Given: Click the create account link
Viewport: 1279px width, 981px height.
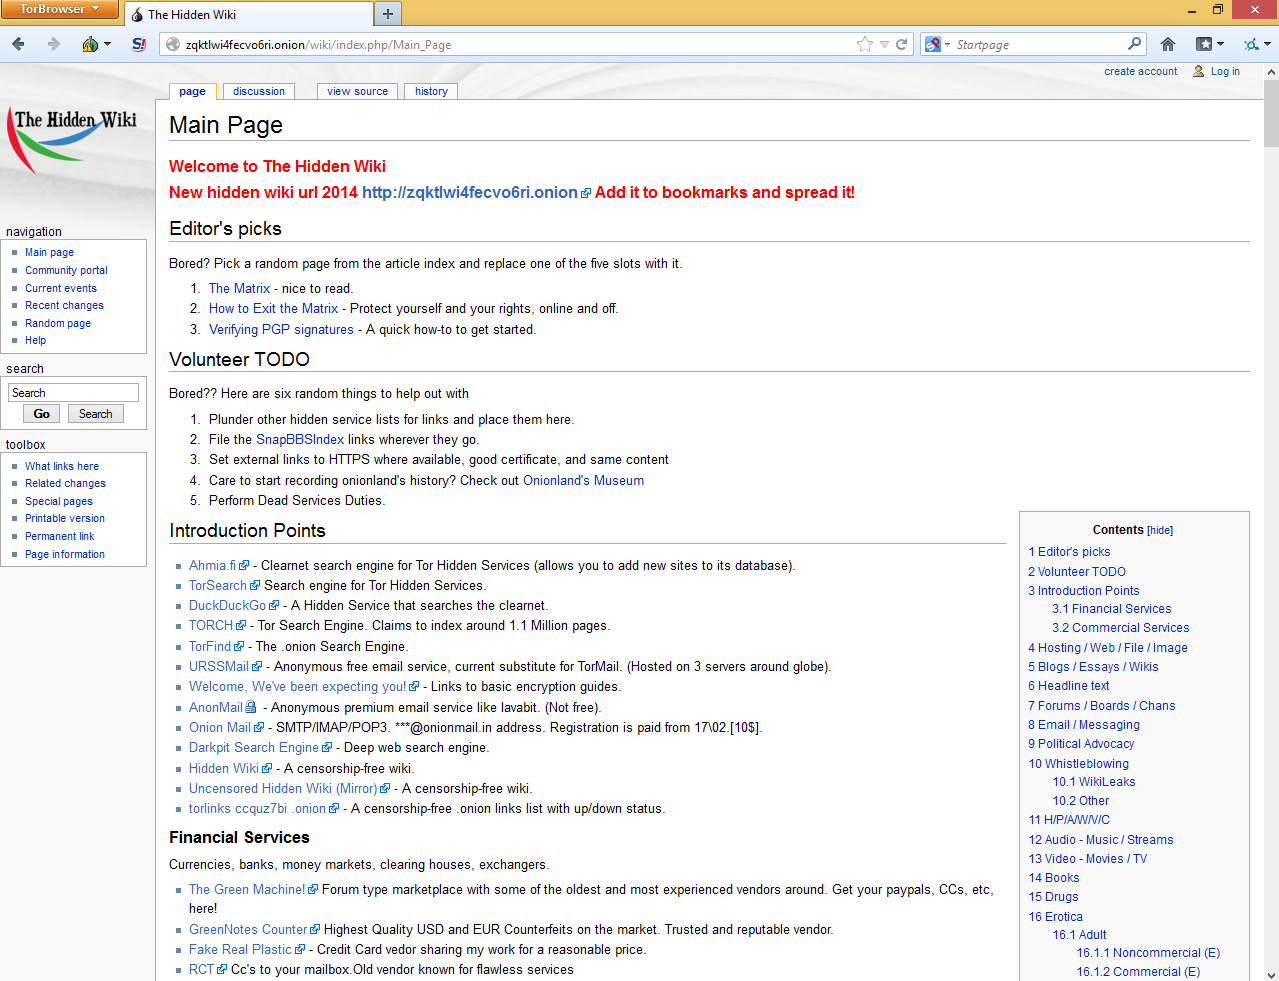Looking at the screenshot, I should point(1140,71).
